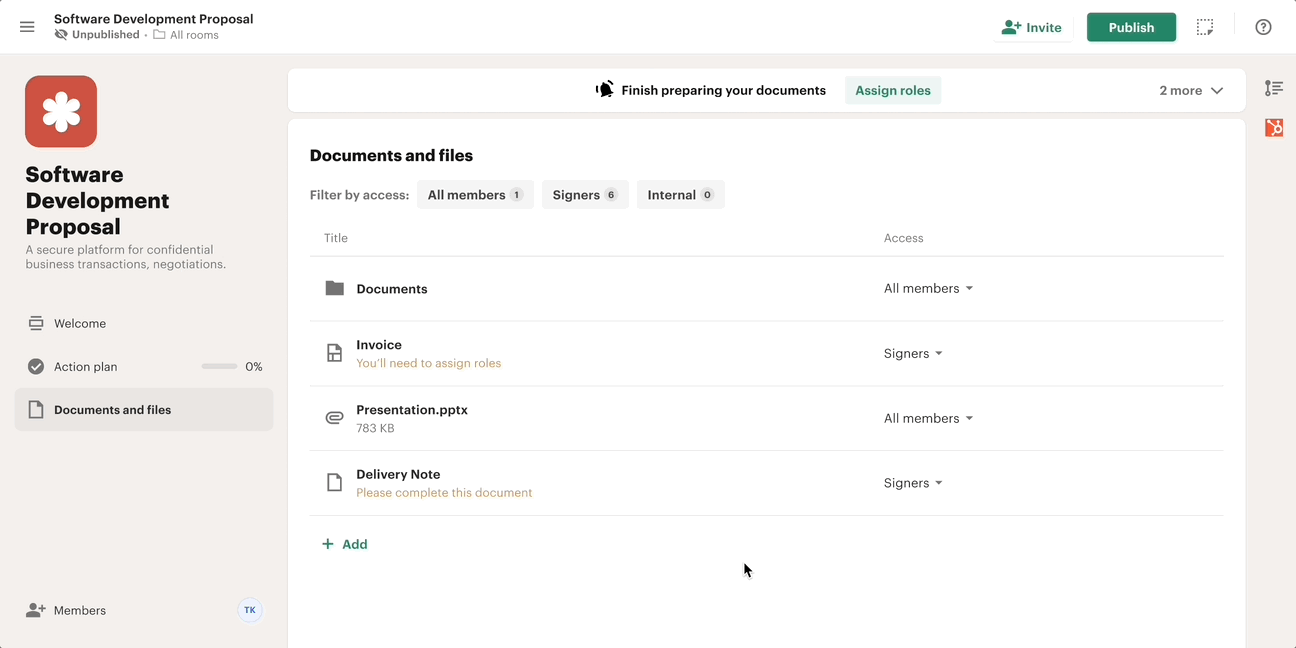Screen dimensions: 1296x648
Task: Open access dropdown for Documents folder
Action: click(928, 288)
